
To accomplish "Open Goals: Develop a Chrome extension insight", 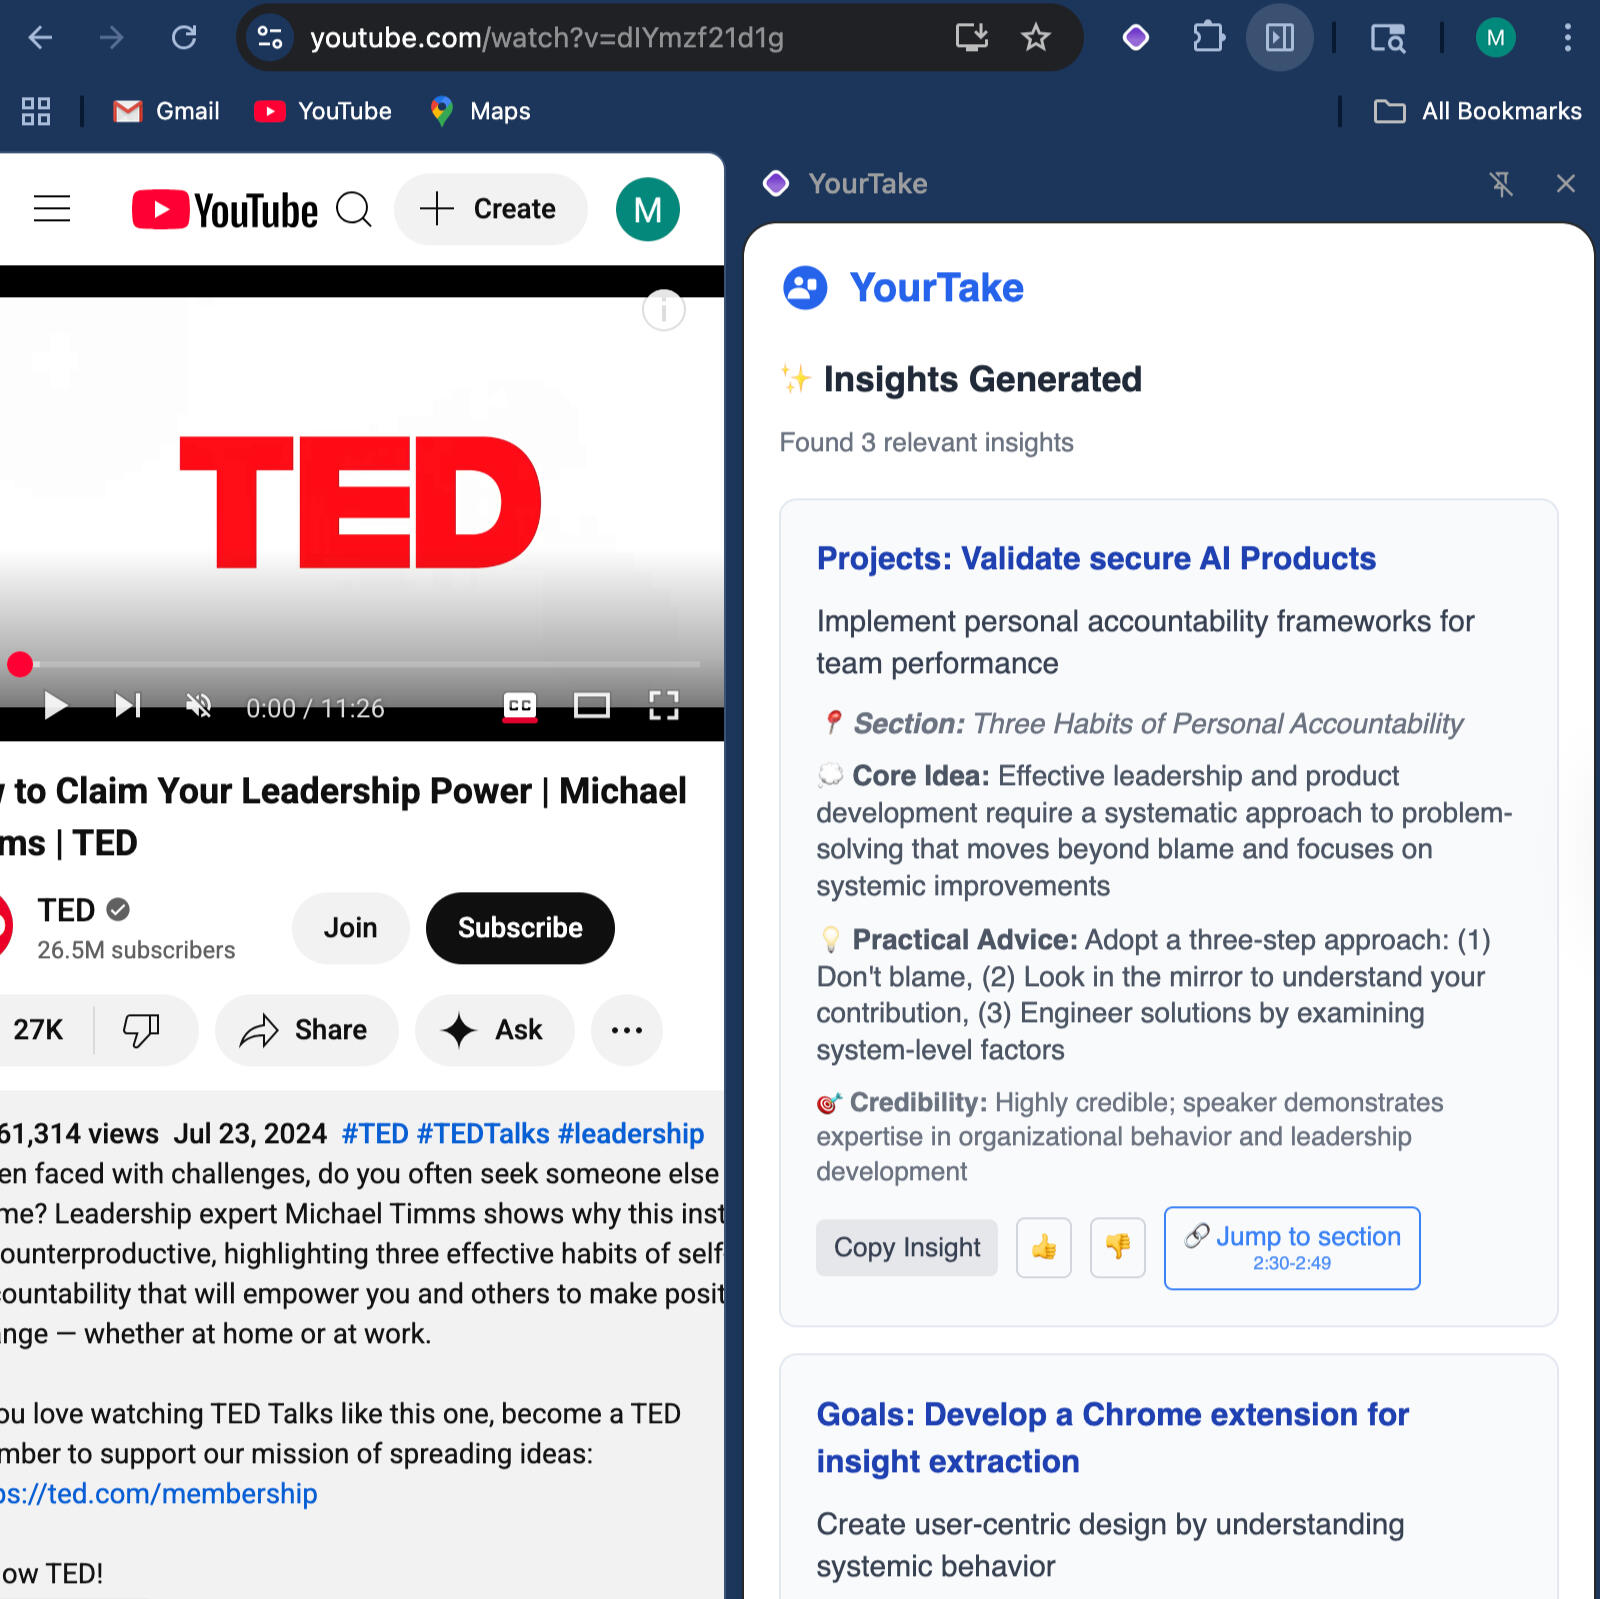I will (x=1113, y=1437).
